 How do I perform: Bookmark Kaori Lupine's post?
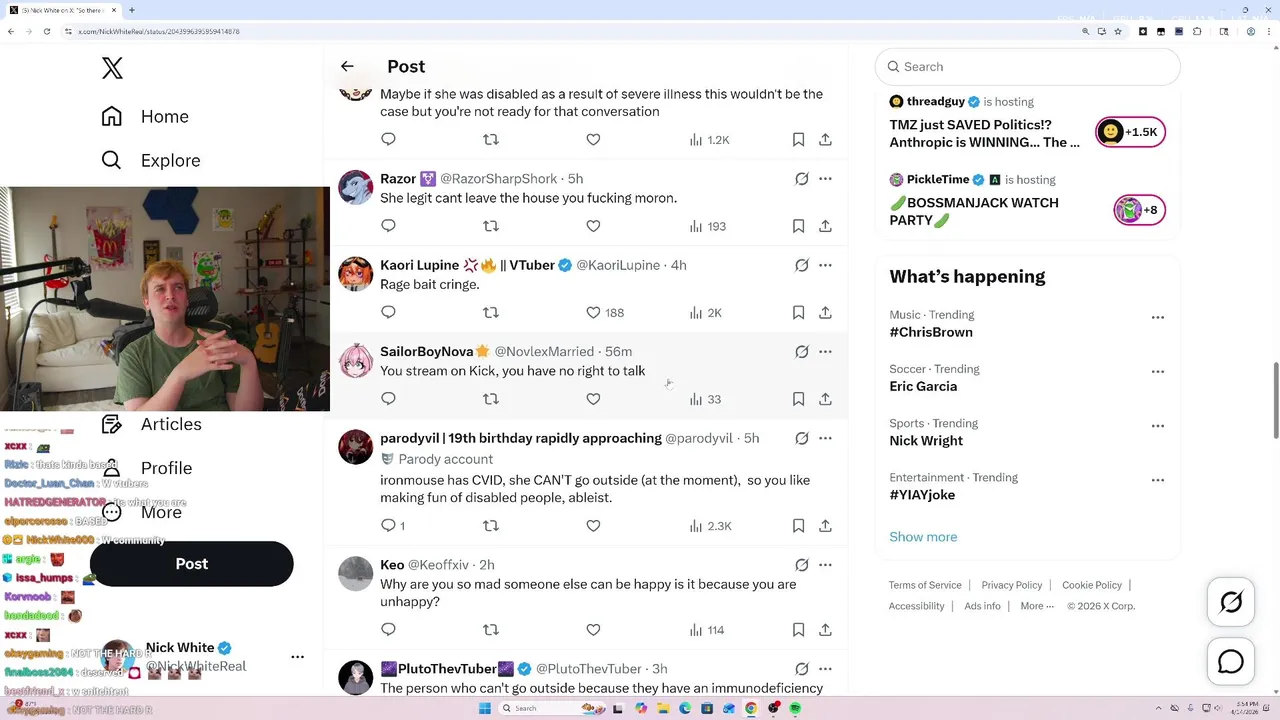coord(798,313)
